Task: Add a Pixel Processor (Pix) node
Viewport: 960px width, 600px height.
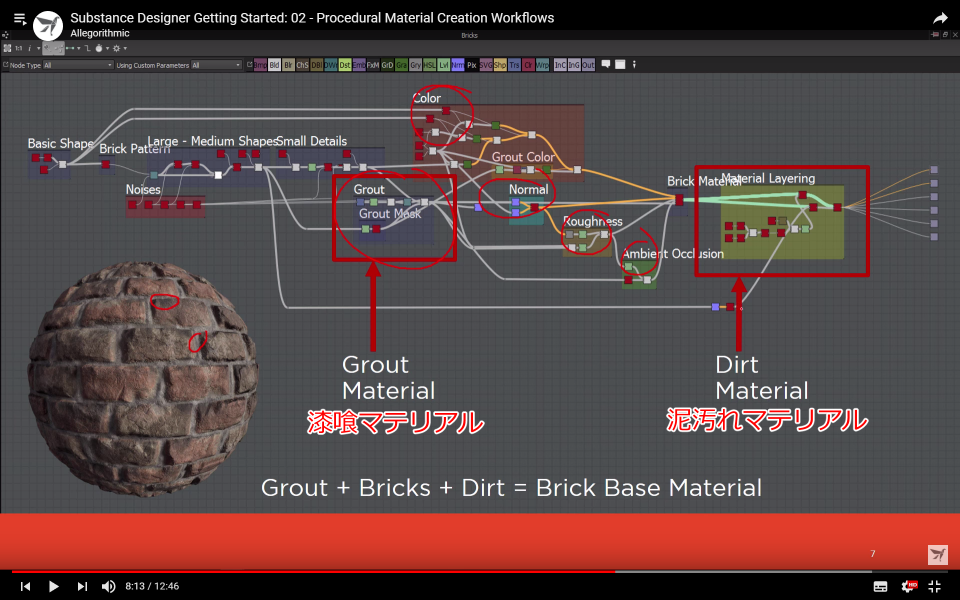Action: pyautogui.click(x=471, y=65)
